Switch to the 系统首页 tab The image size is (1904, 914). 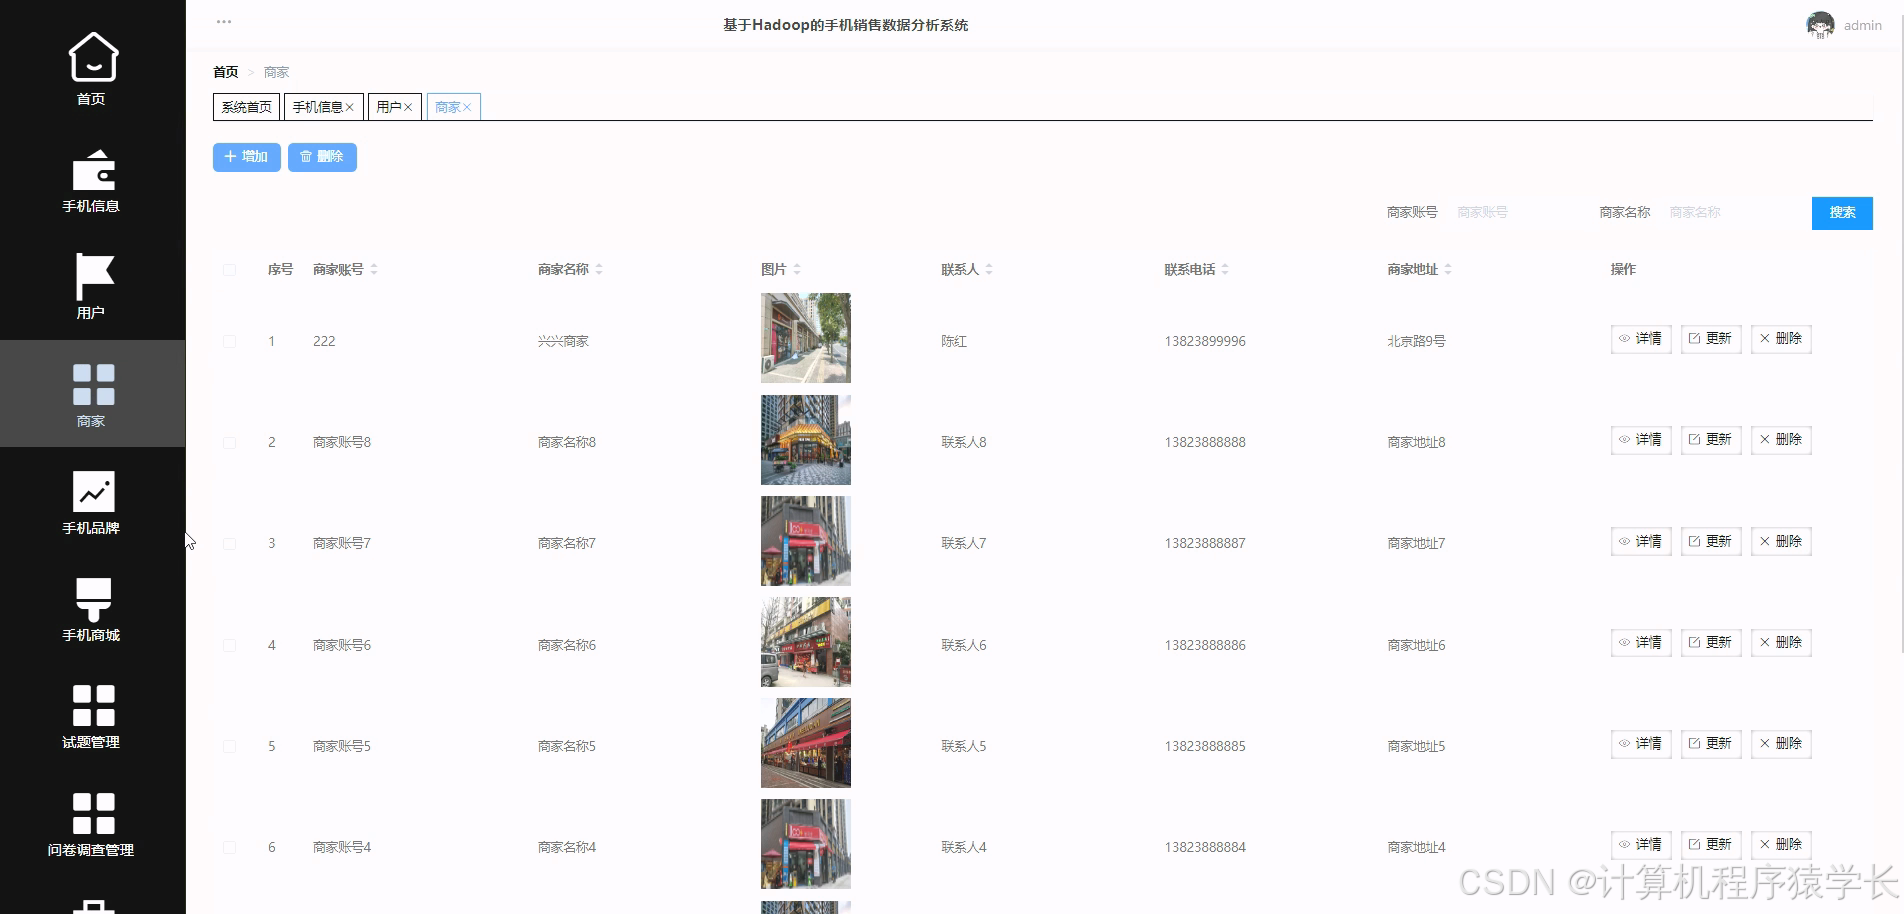click(246, 107)
